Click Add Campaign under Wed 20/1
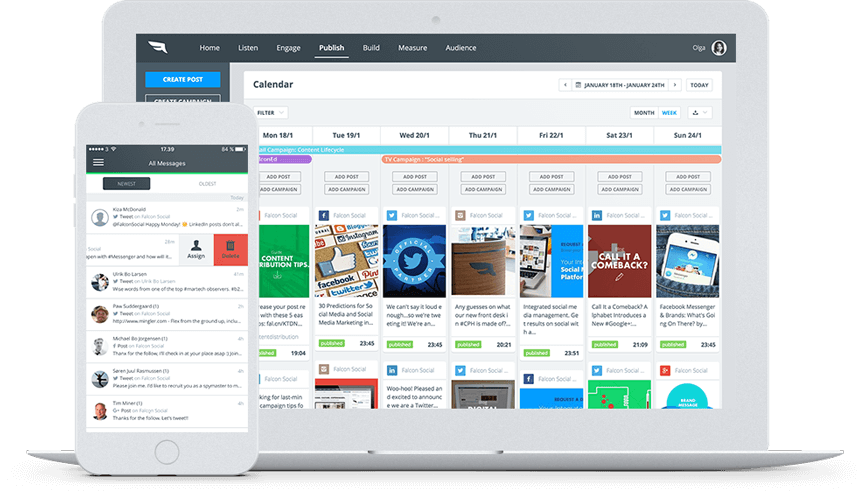 (415, 189)
